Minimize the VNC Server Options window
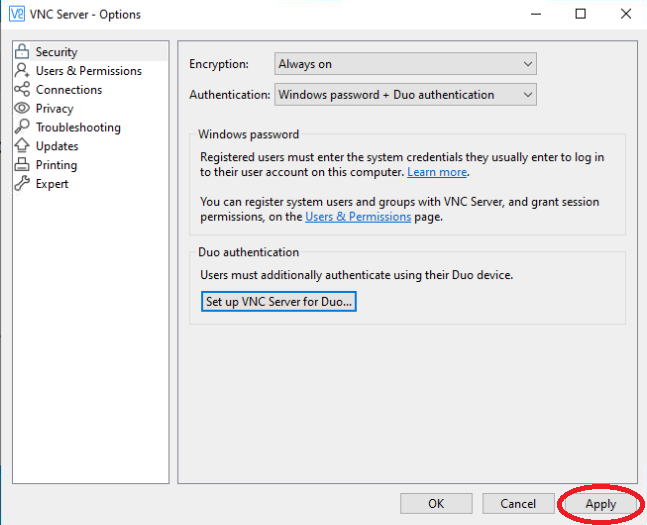This screenshot has height=525, width=647. point(536,14)
